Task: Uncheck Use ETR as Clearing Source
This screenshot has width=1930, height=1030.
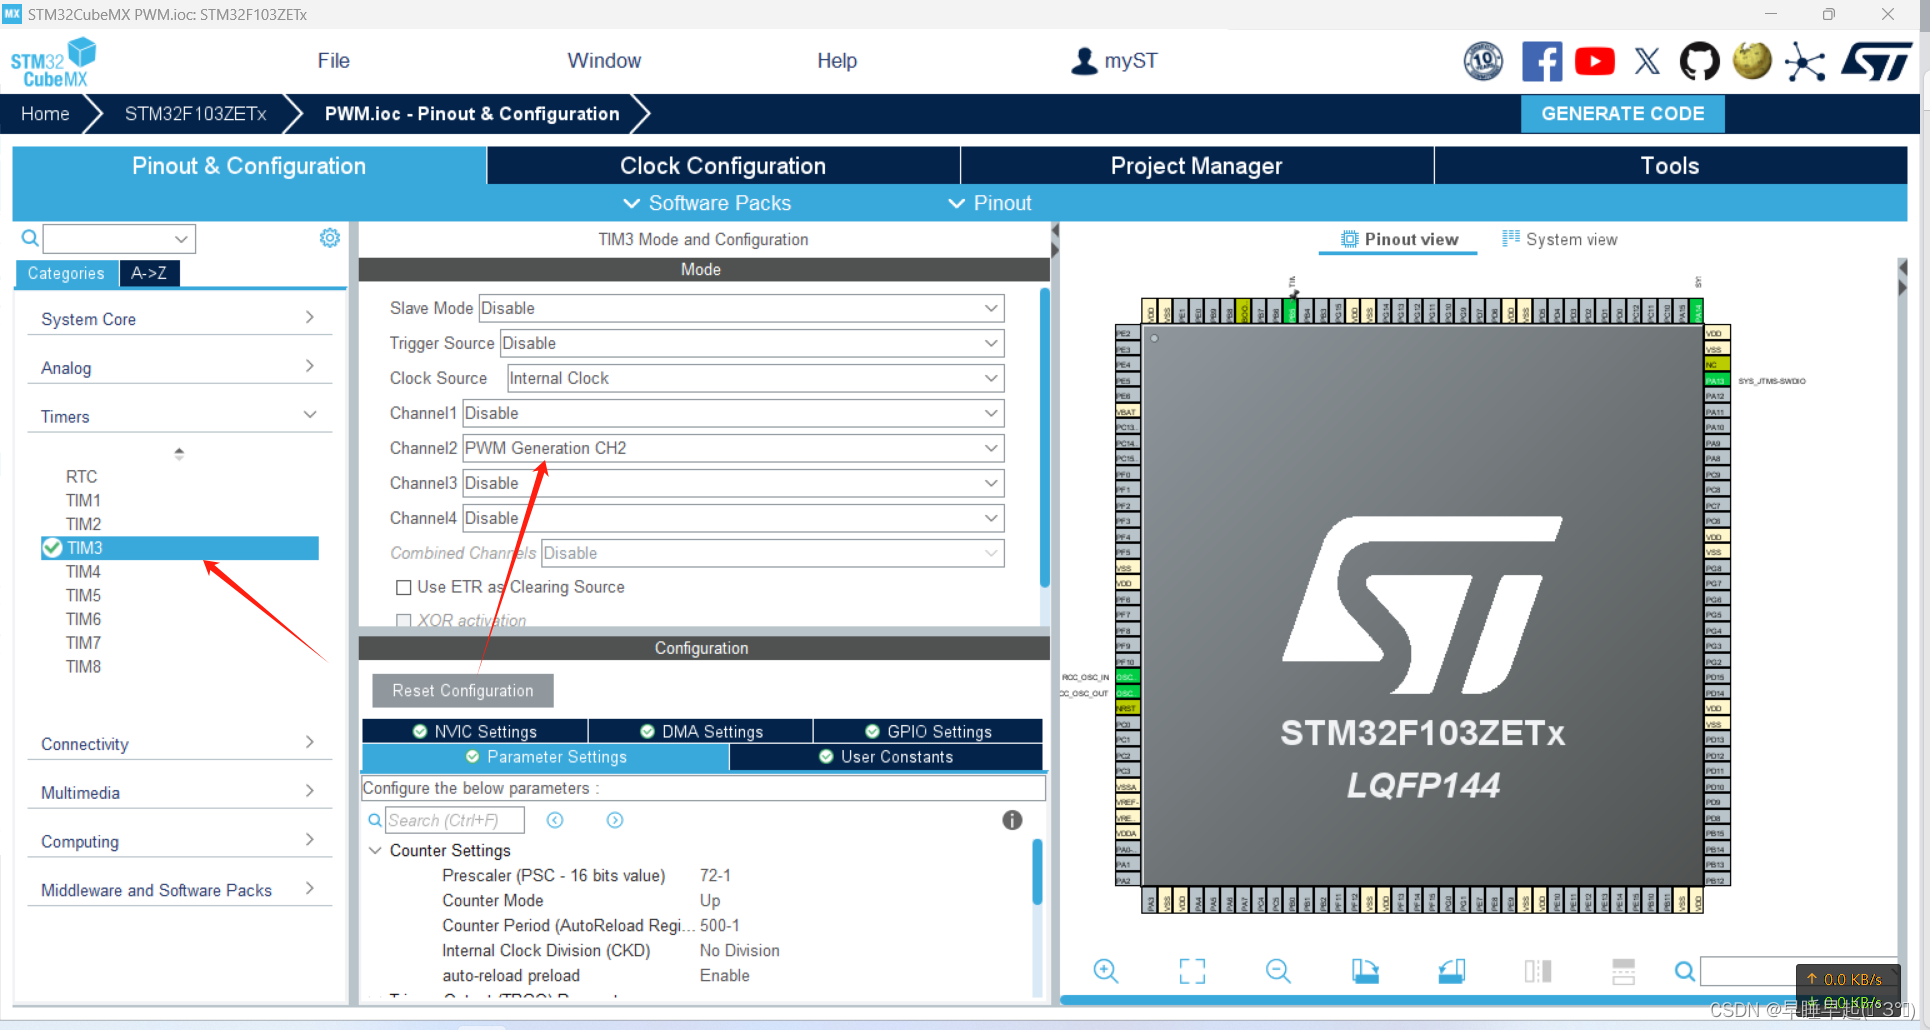Action: [x=404, y=587]
